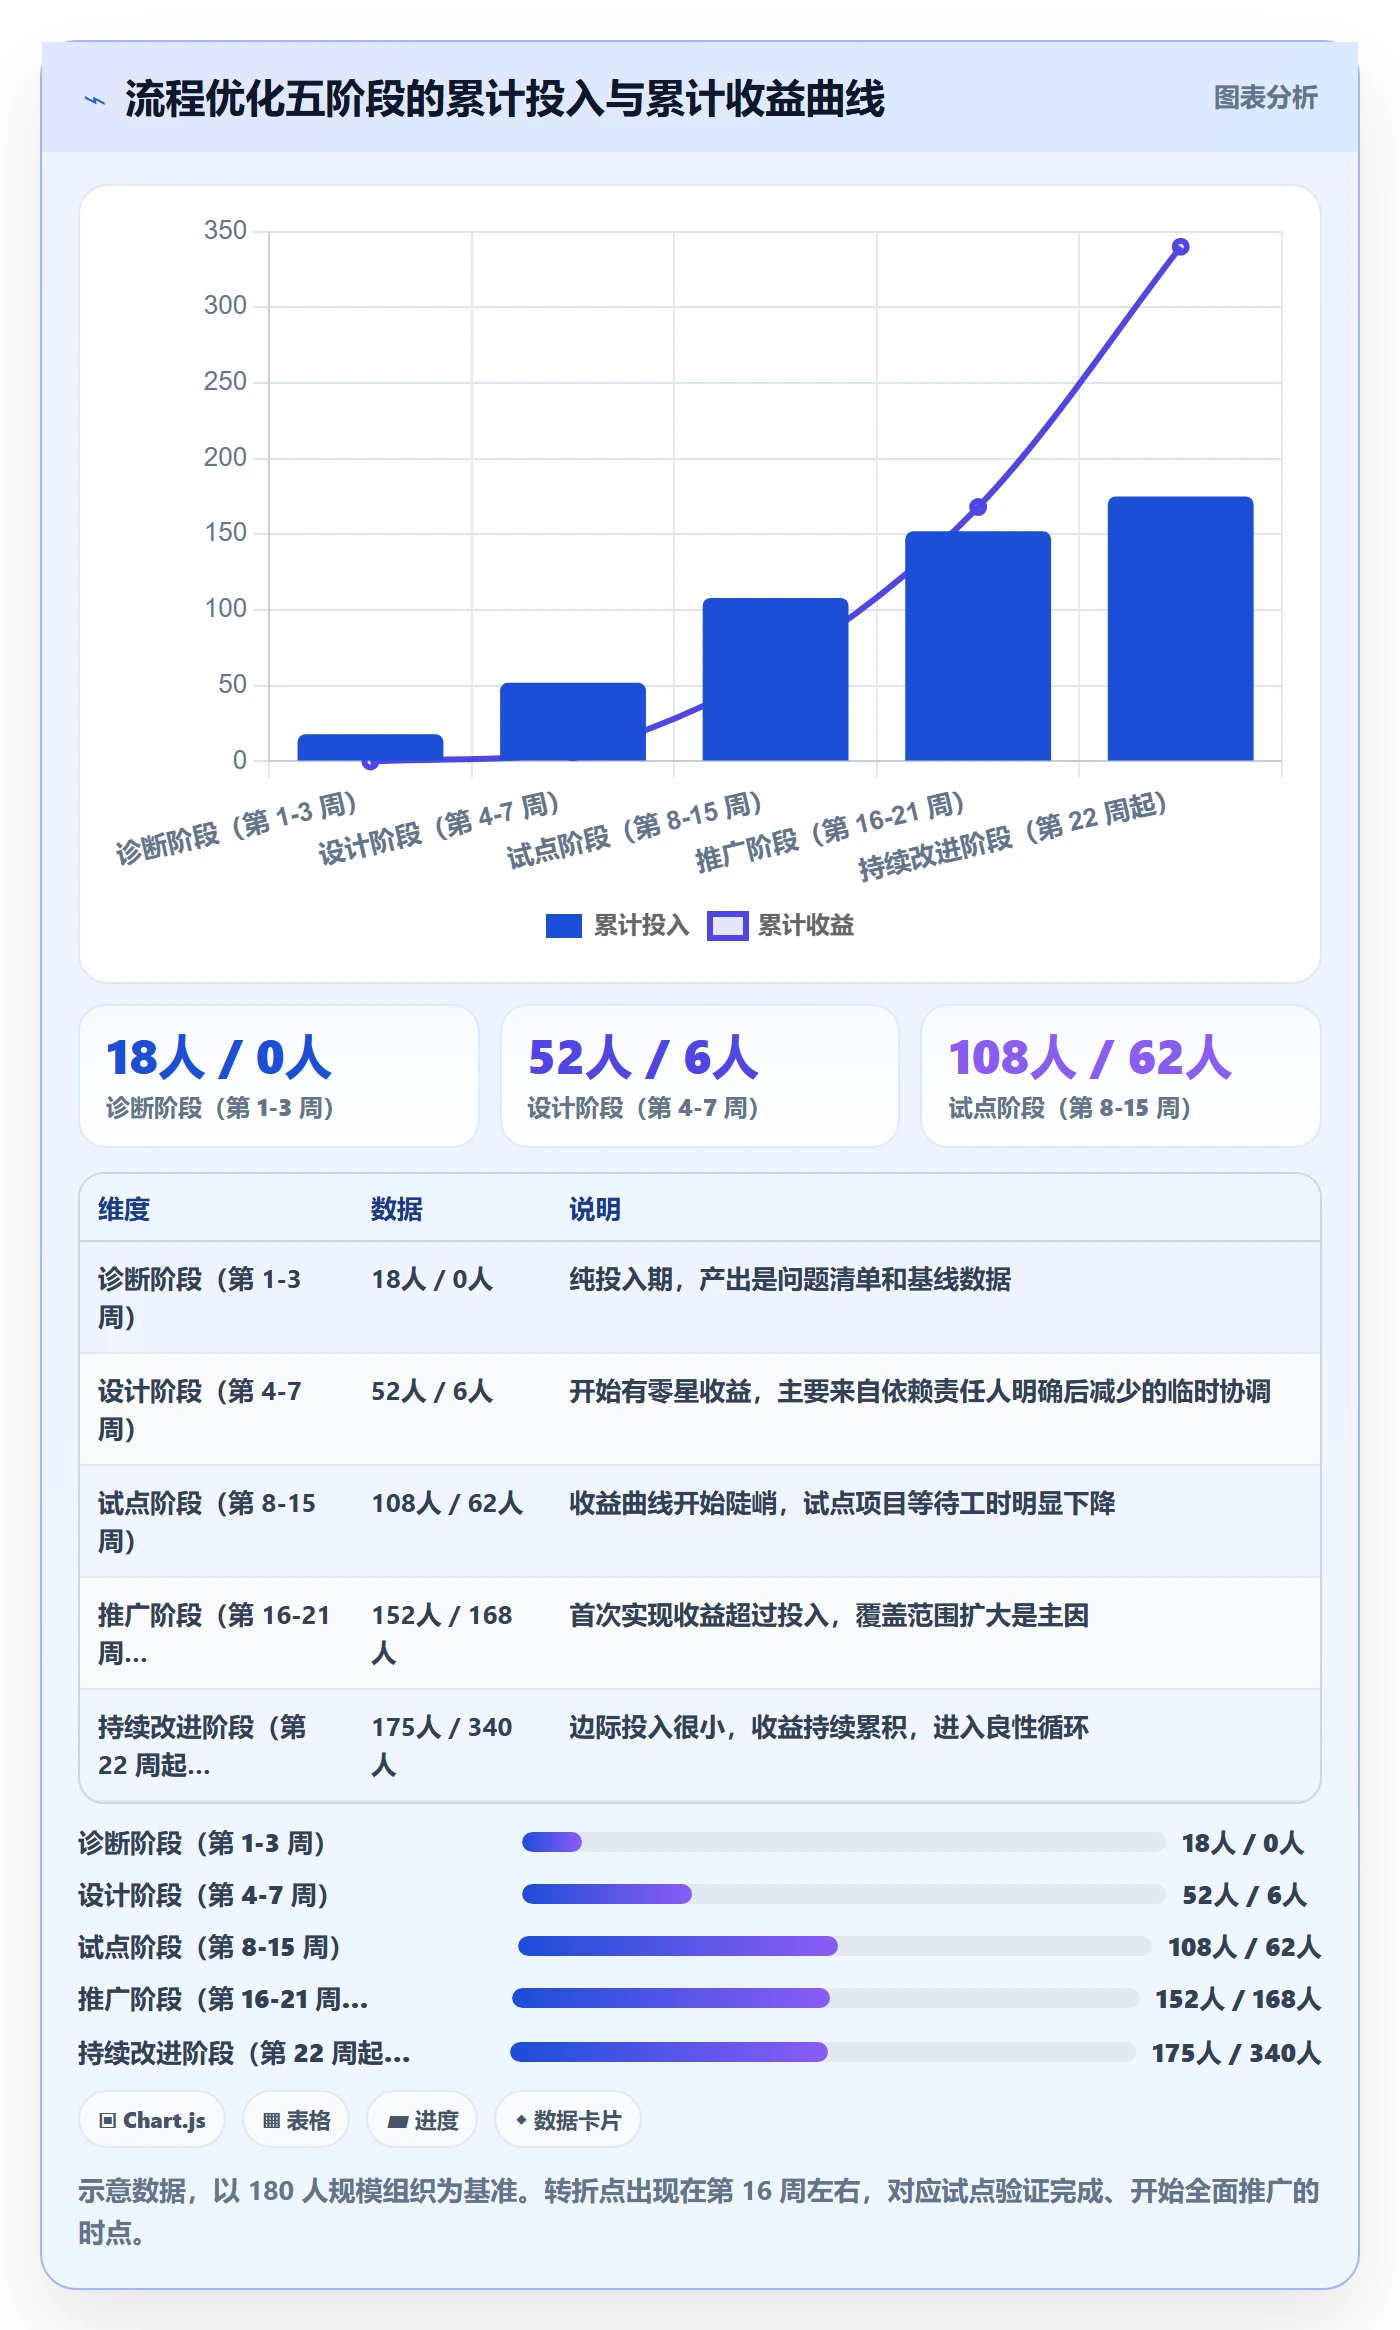Image resolution: width=1400 pixels, height=2330 pixels.
Task: Click the 持续改进阶段 progress bar
Action: coord(822,2052)
